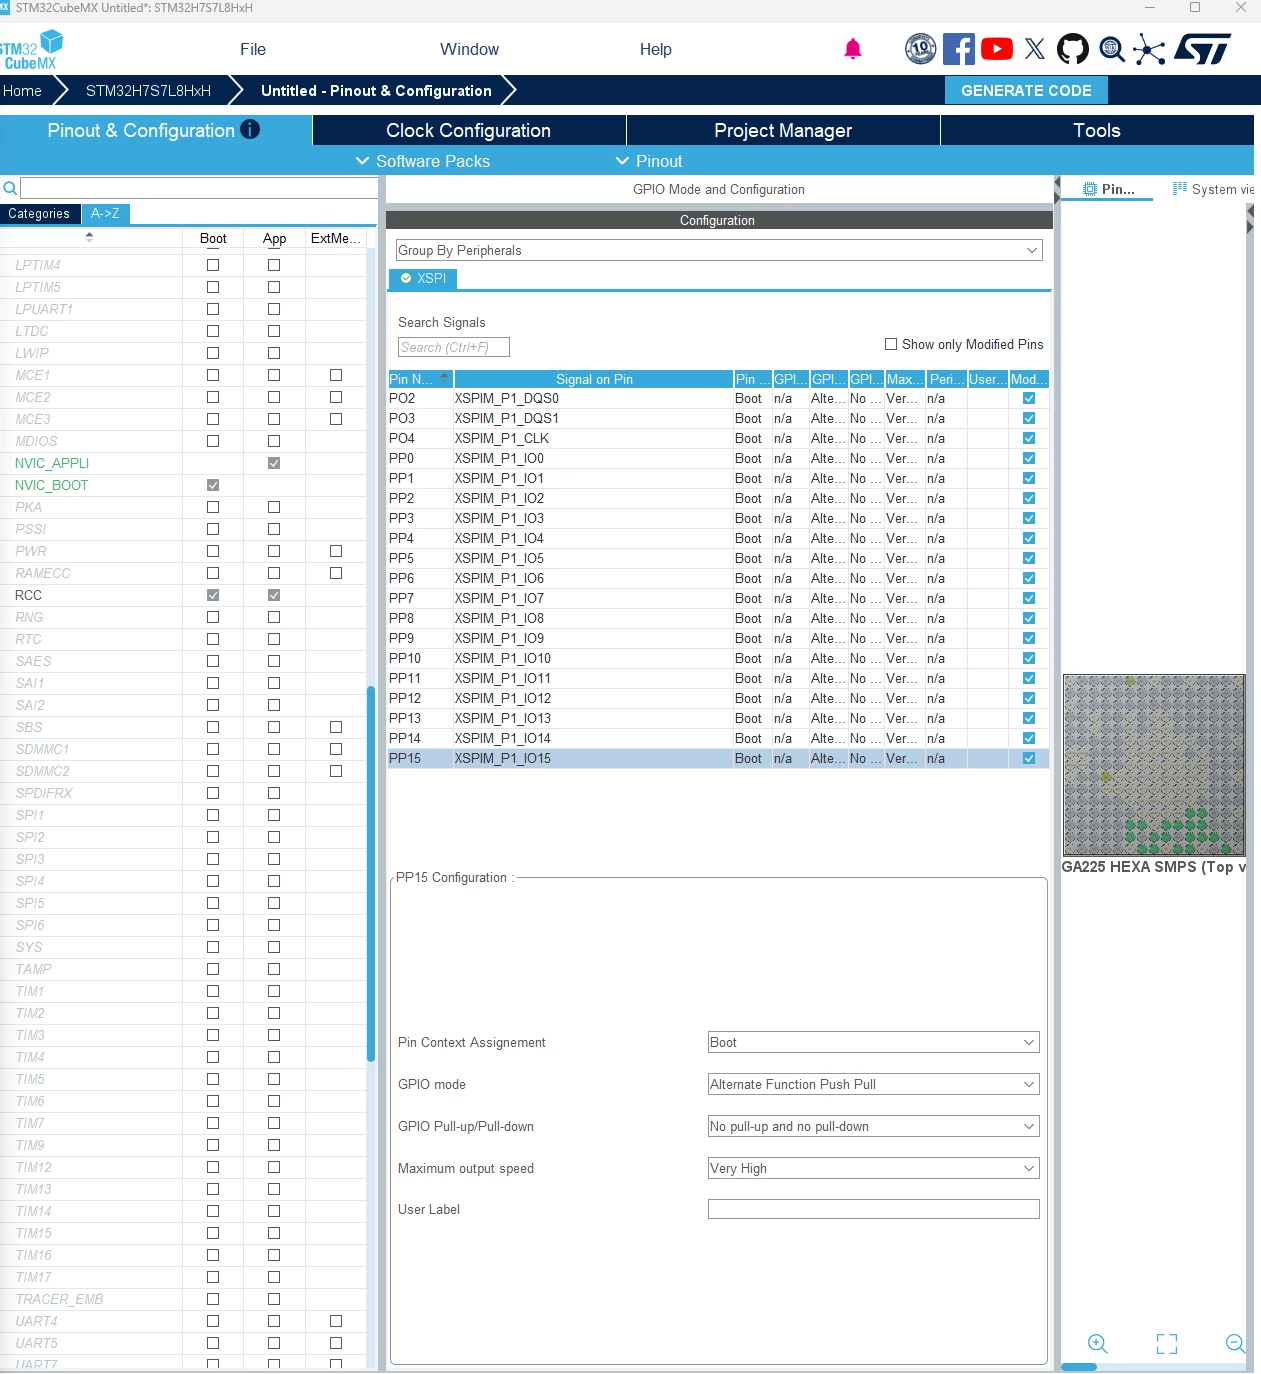This screenshot has height=1374, width=1261.
Task: Open the Maximum output speed dropdown
Action: [874, 1168]
